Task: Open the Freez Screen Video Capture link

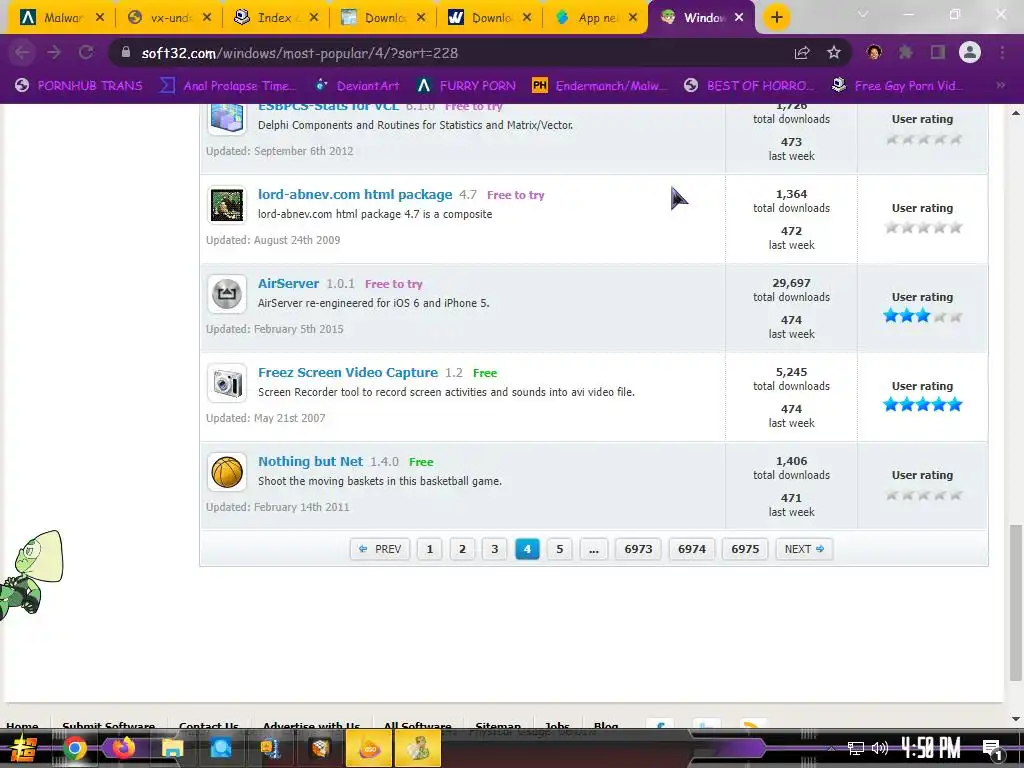Action: pyautogui.click(x=347, y=372)
